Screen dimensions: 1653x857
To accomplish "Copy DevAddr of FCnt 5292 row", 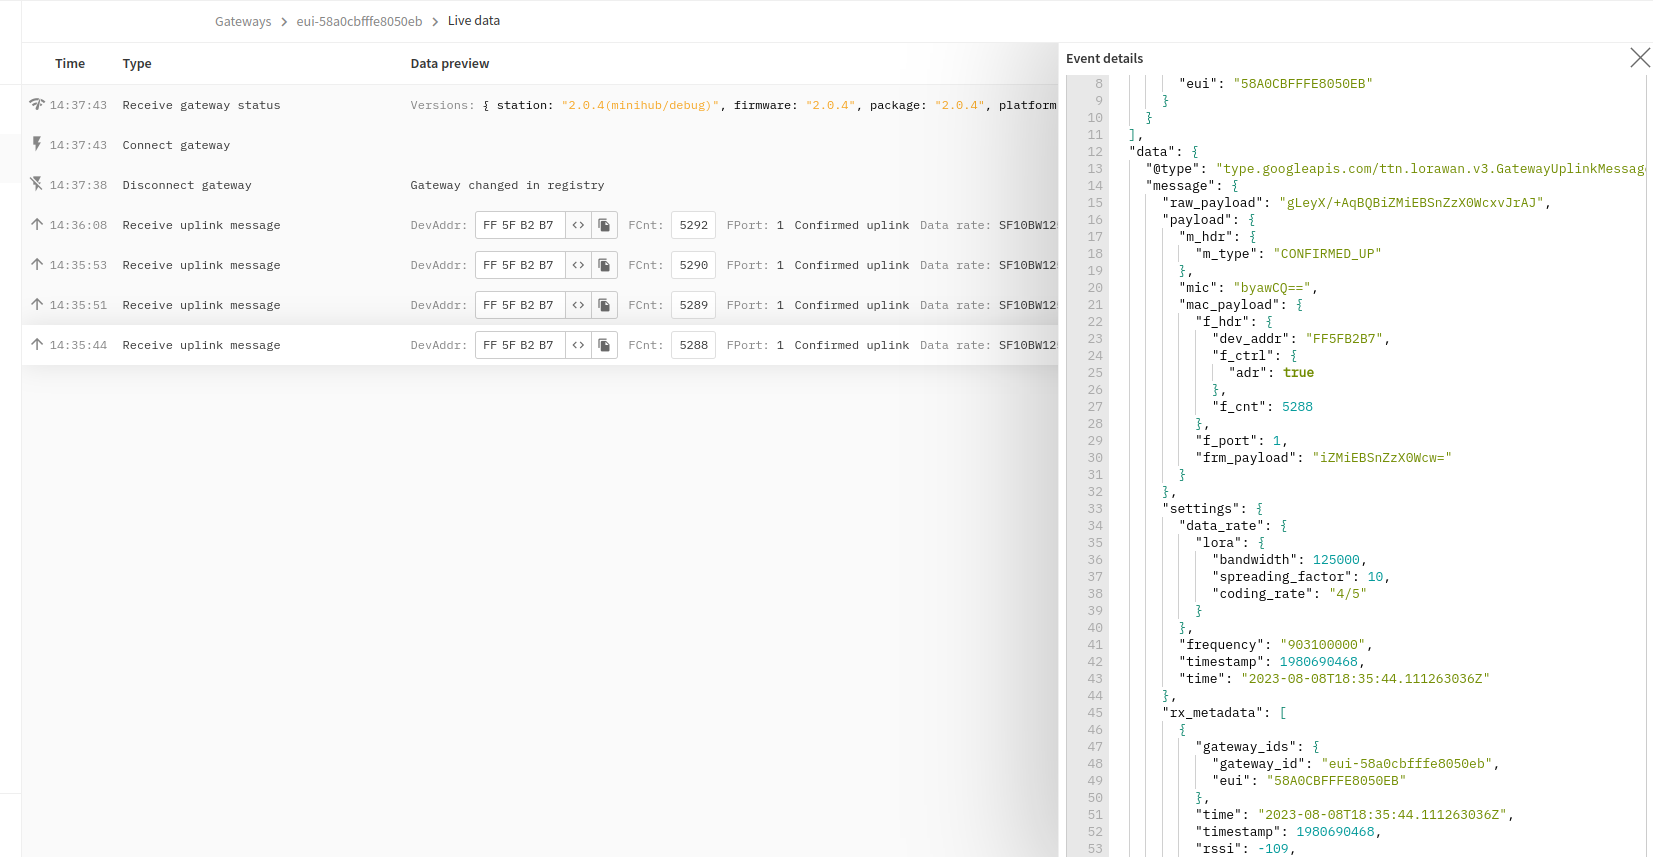I will click(x=604, y=225).
